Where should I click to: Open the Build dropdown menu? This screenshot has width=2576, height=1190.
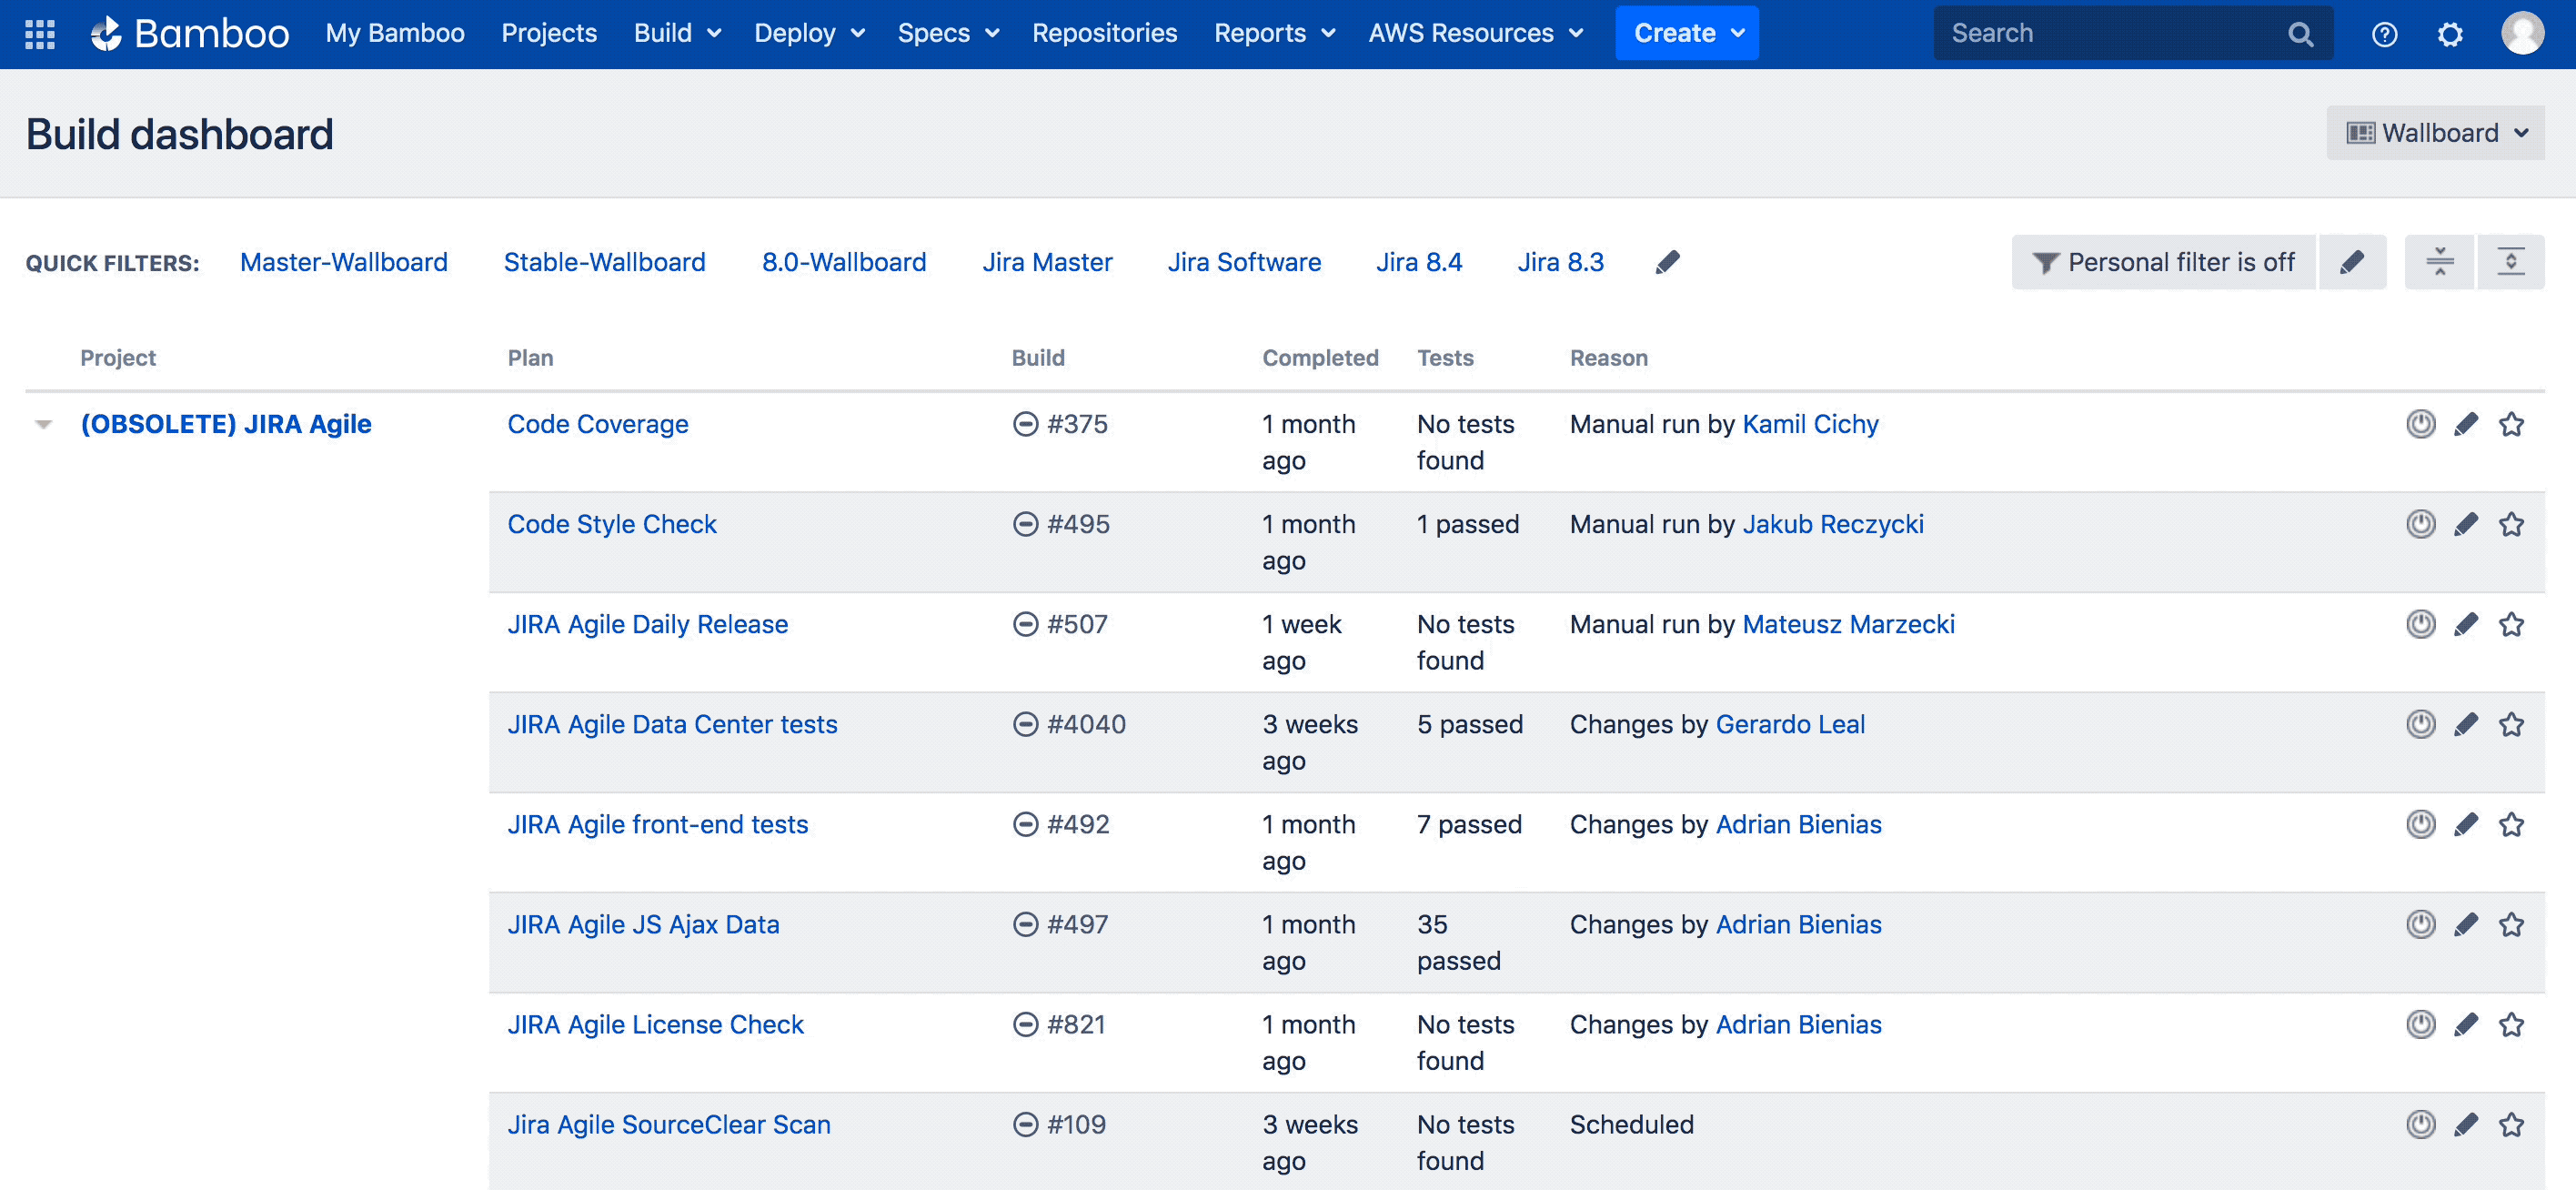(x=677, y=33)
